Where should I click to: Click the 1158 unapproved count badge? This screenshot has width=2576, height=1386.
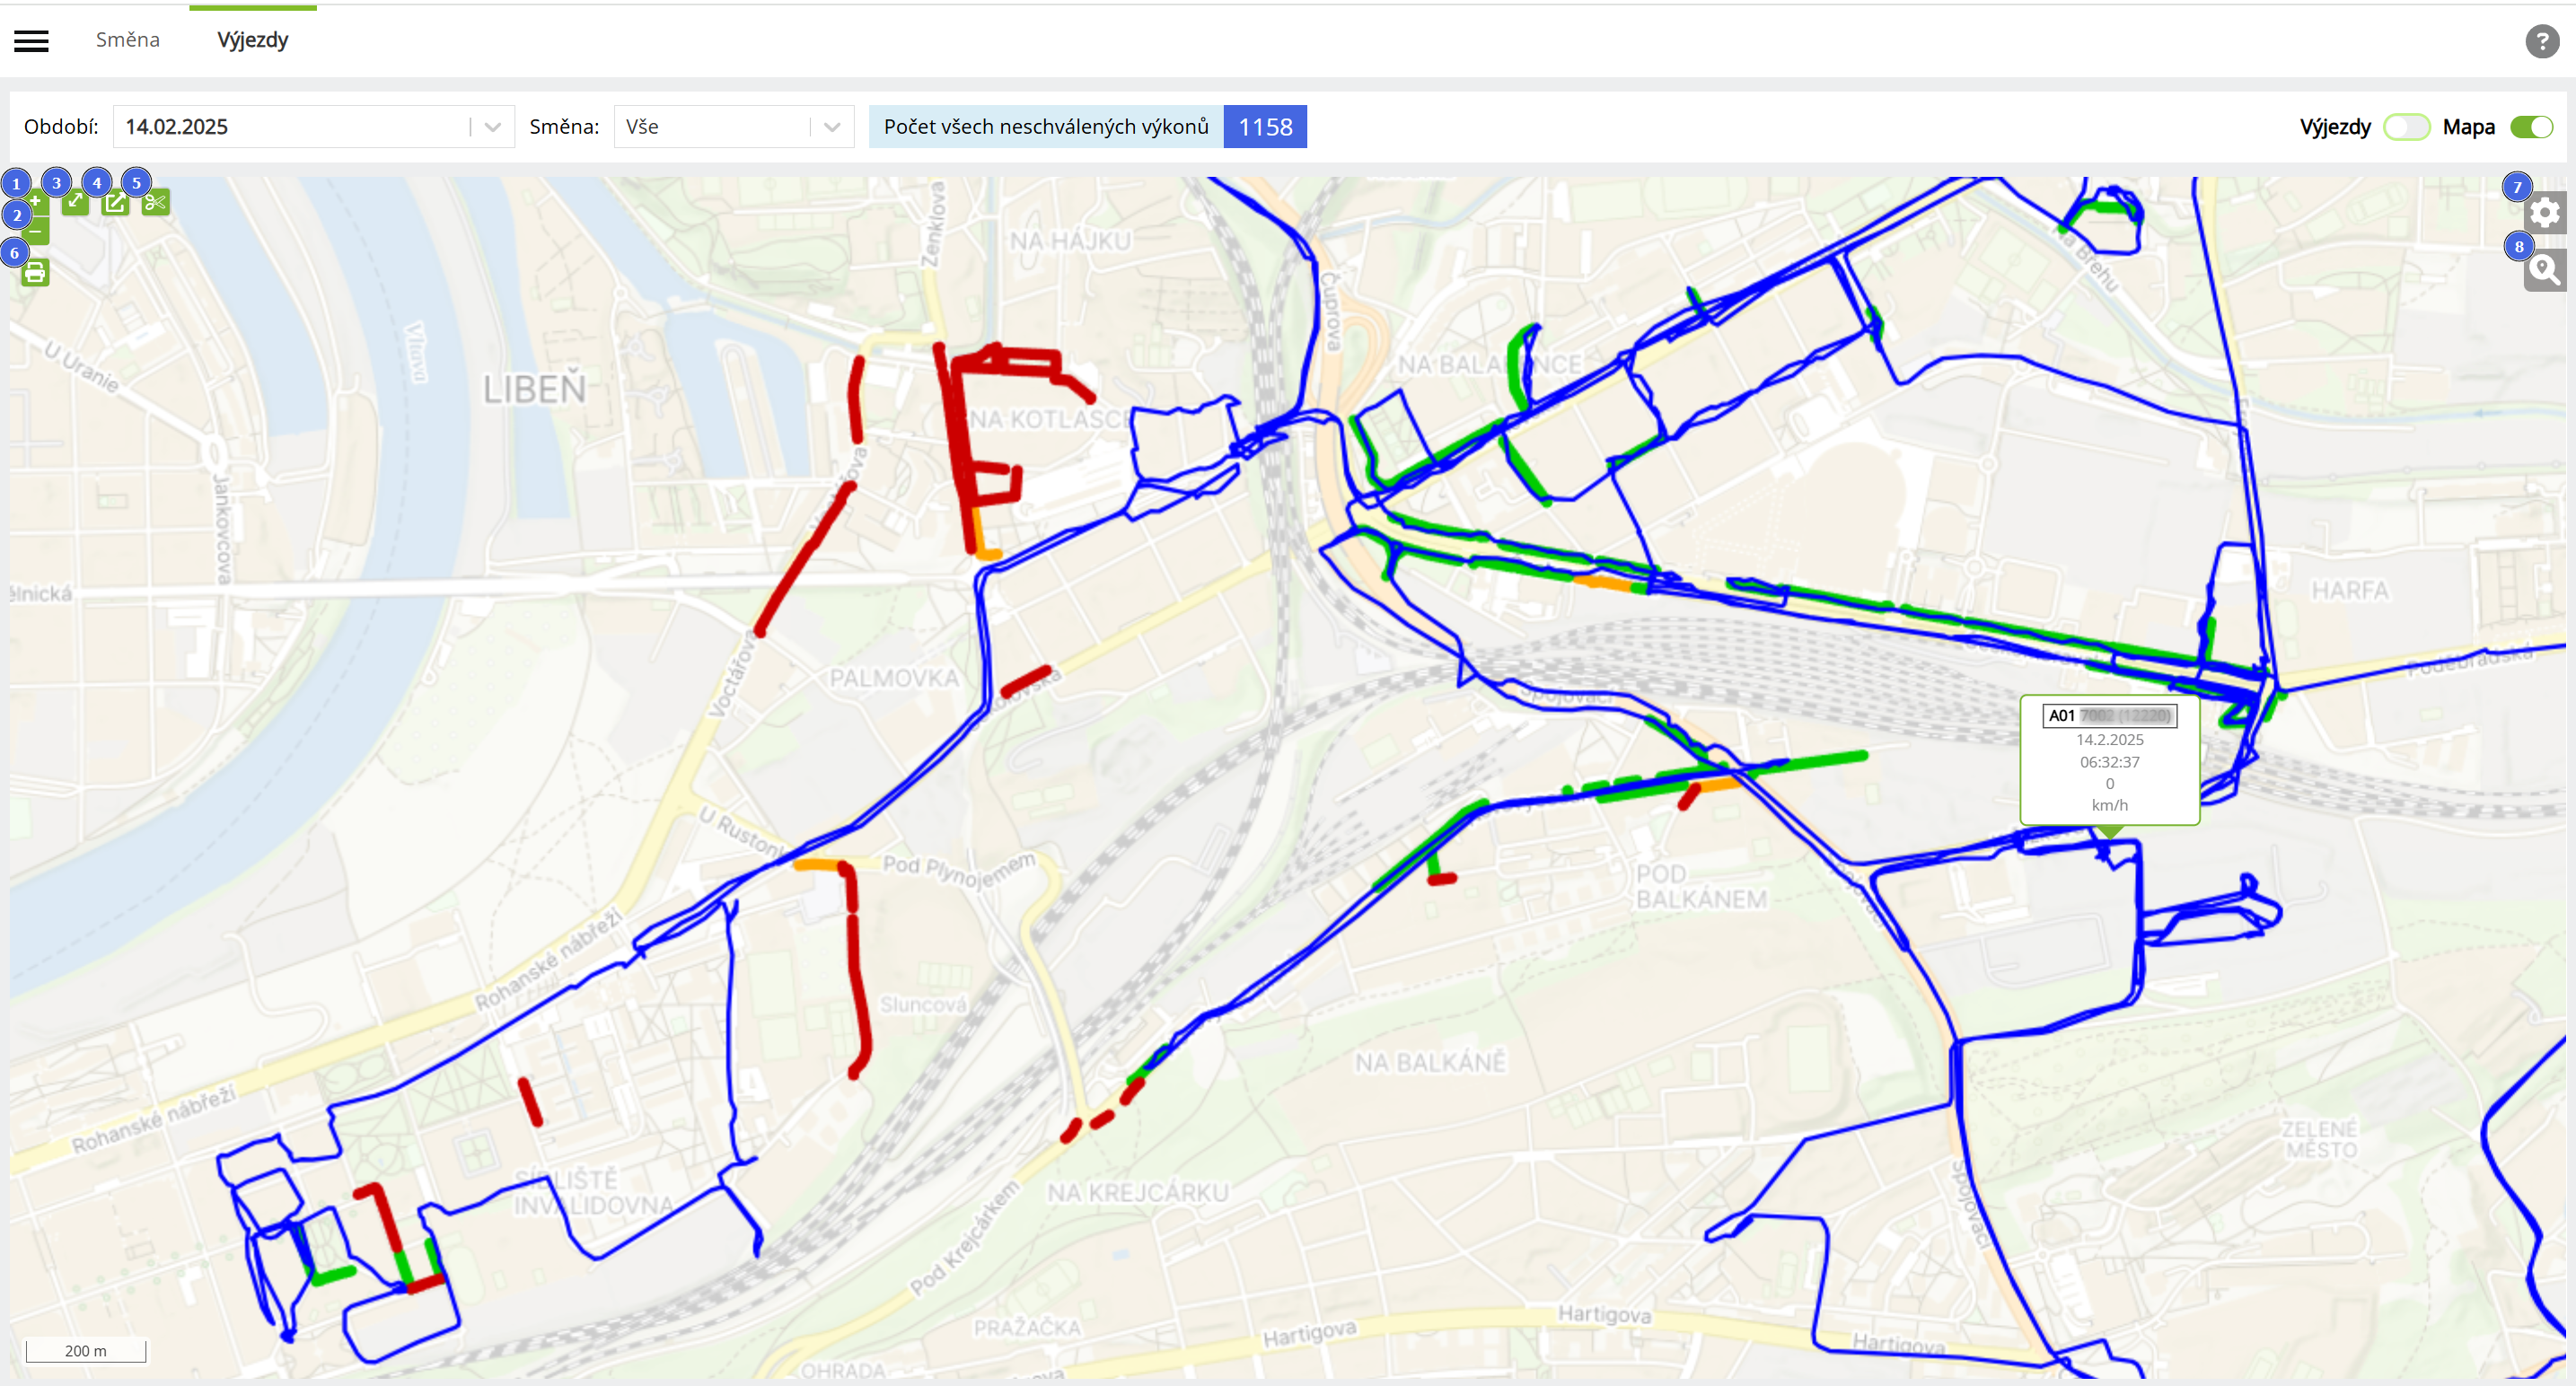pyautogui.click(x=1265, y=127)
